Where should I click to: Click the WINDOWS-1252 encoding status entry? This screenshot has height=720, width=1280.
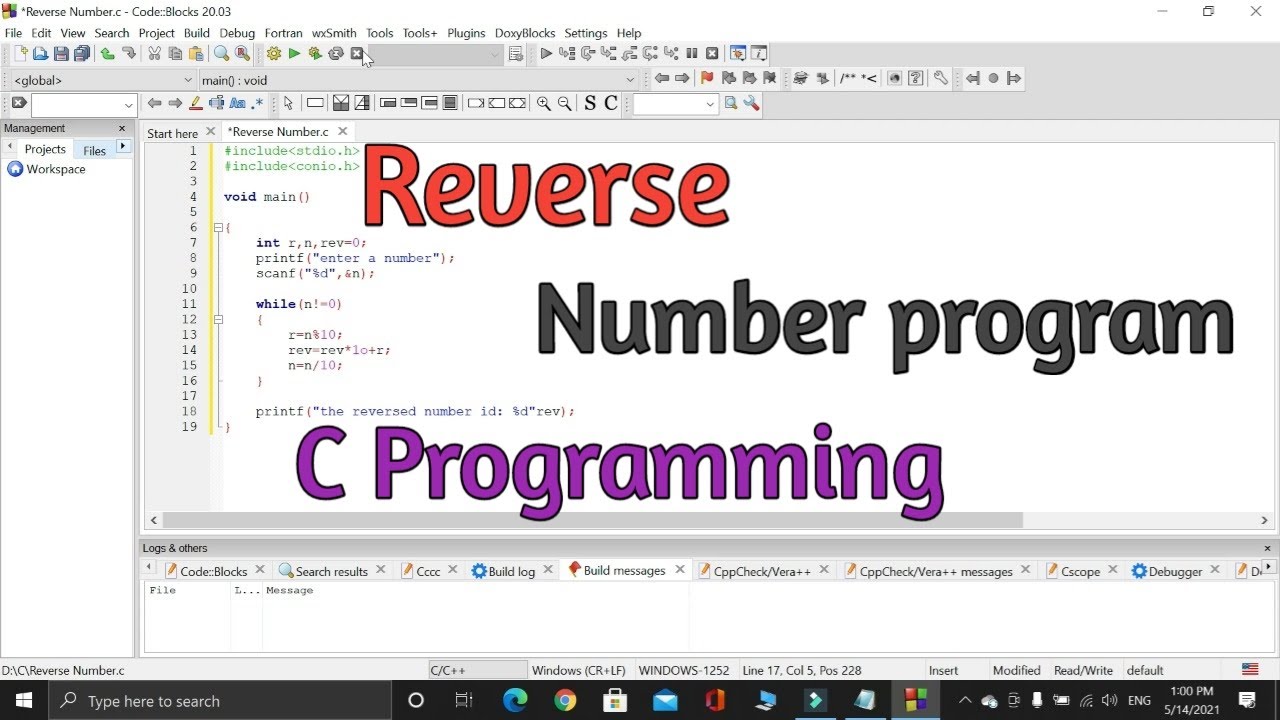click(684, 670)
